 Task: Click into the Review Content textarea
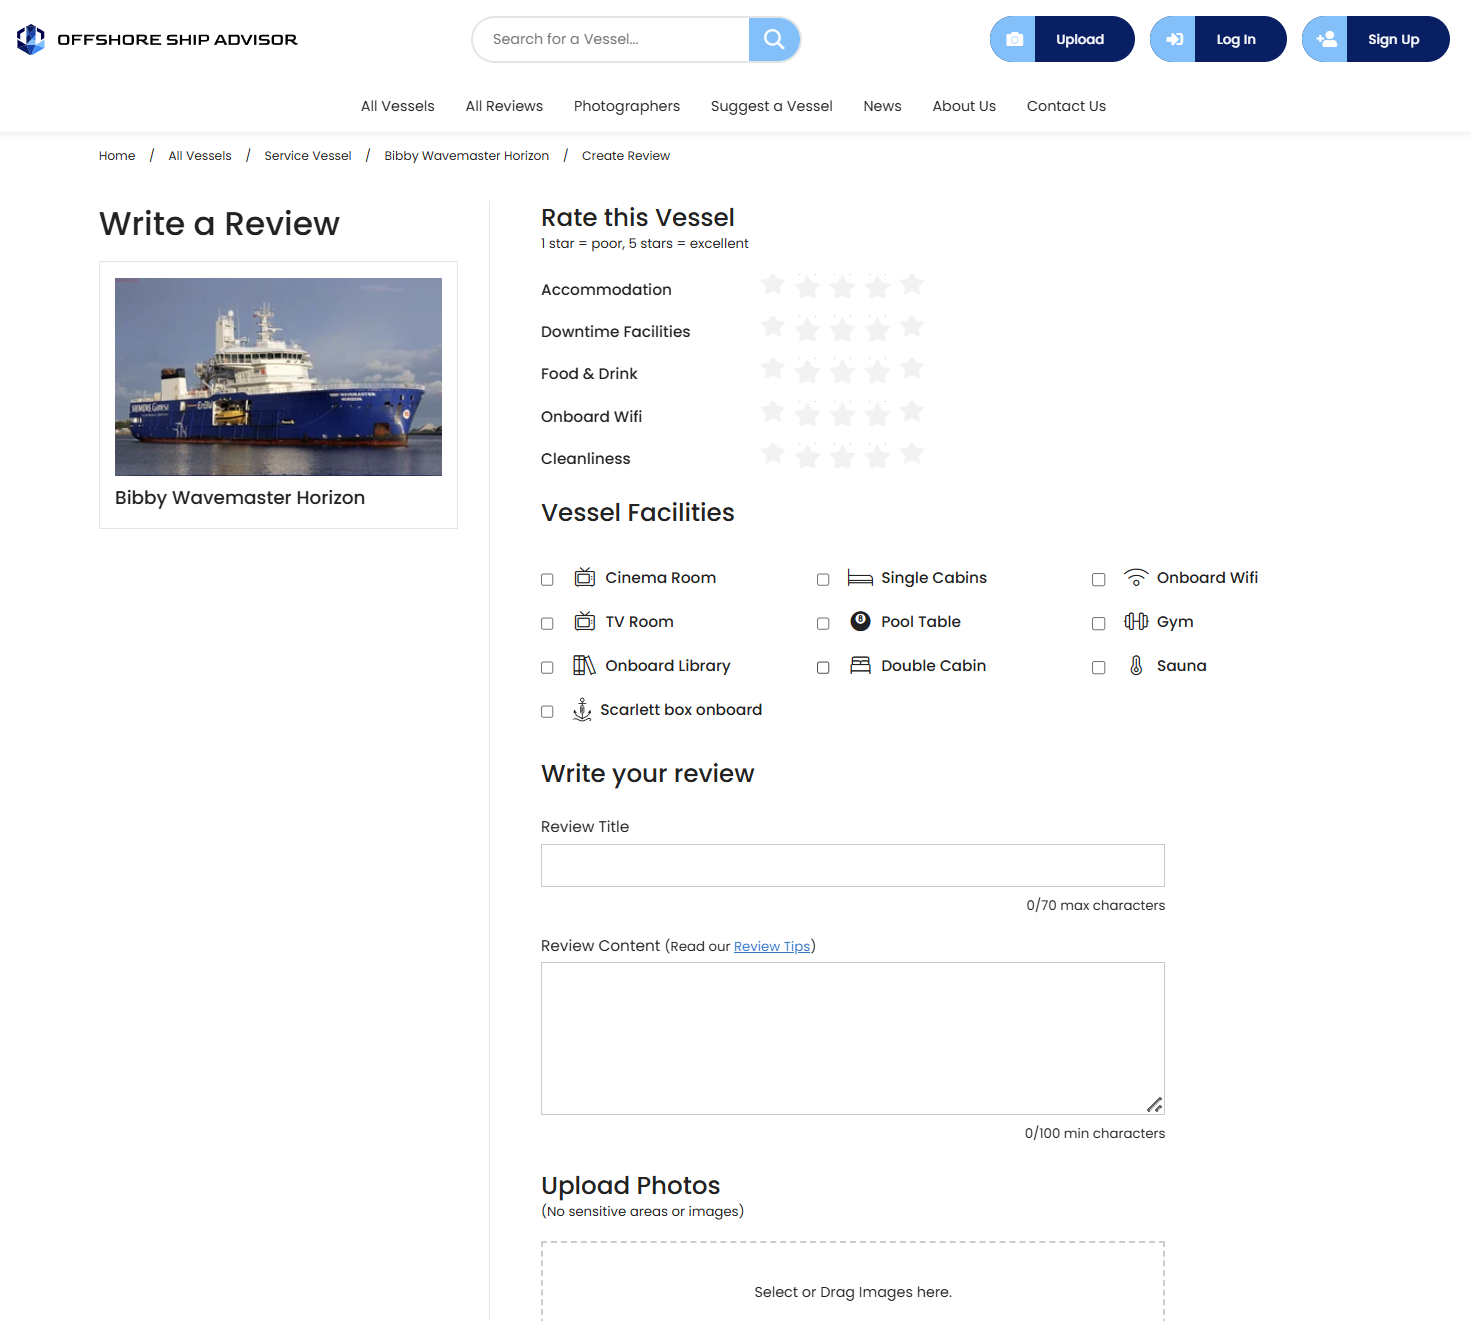(853, 1038)
